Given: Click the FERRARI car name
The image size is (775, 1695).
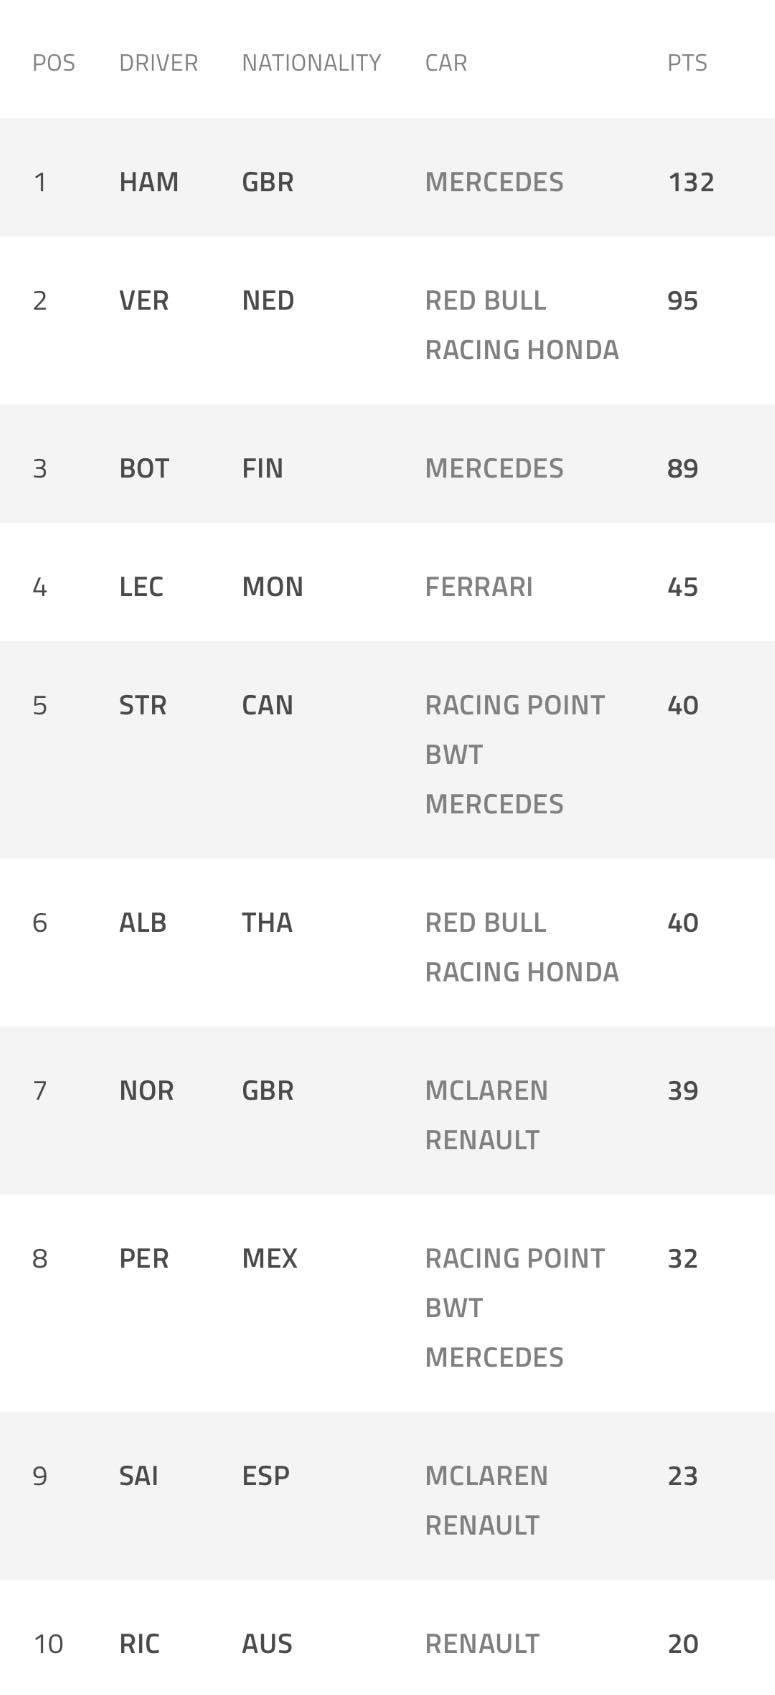Looking at the screenshot, I should point(479,587).
